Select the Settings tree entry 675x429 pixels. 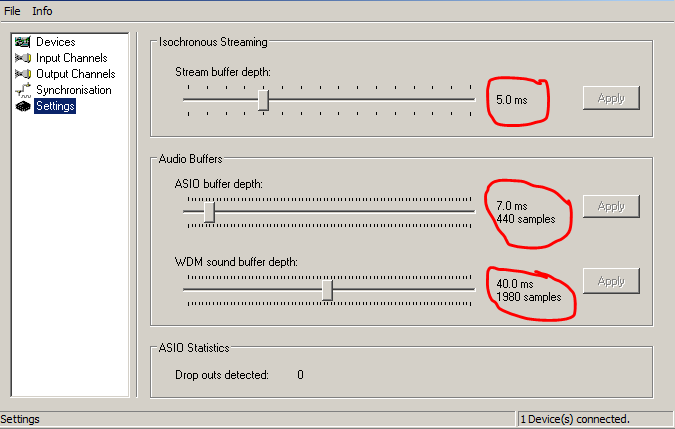coord(55,106)
